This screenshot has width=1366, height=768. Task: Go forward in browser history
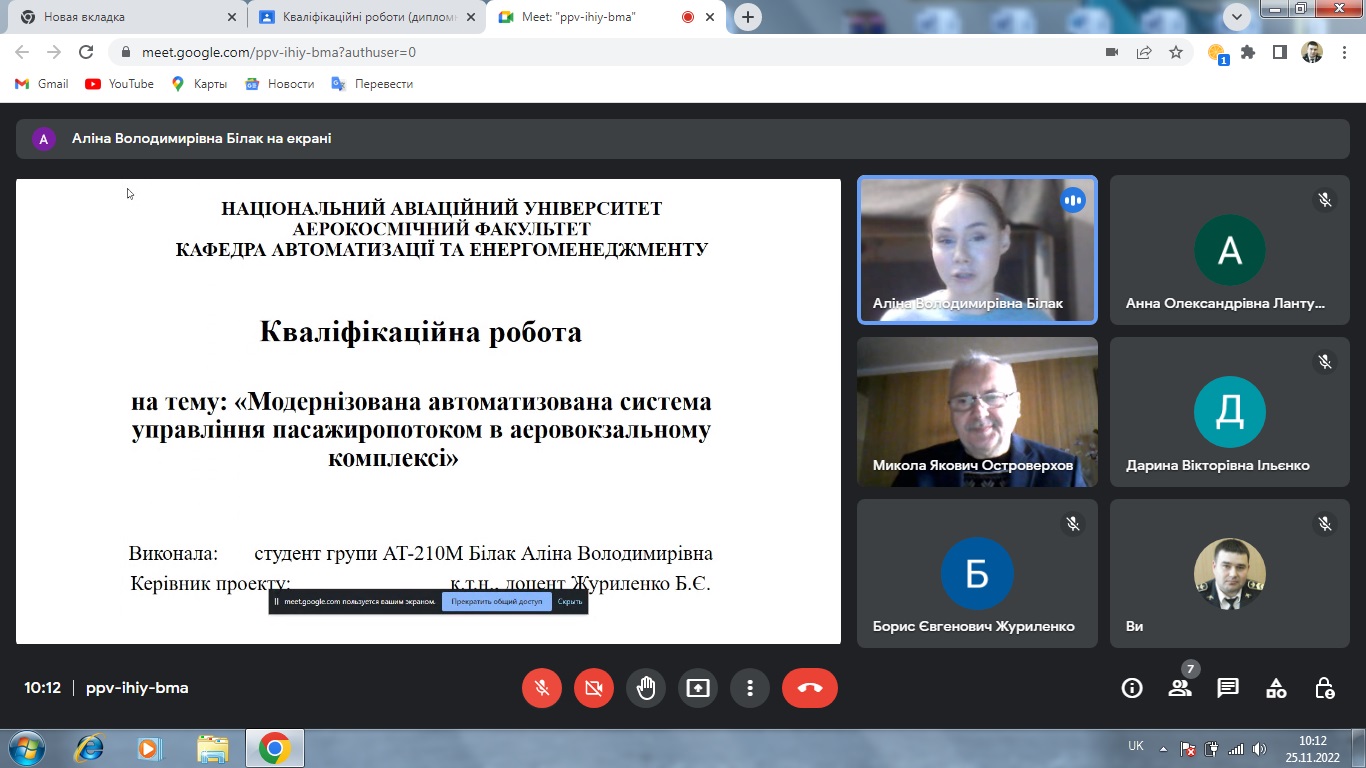(54, 52)
